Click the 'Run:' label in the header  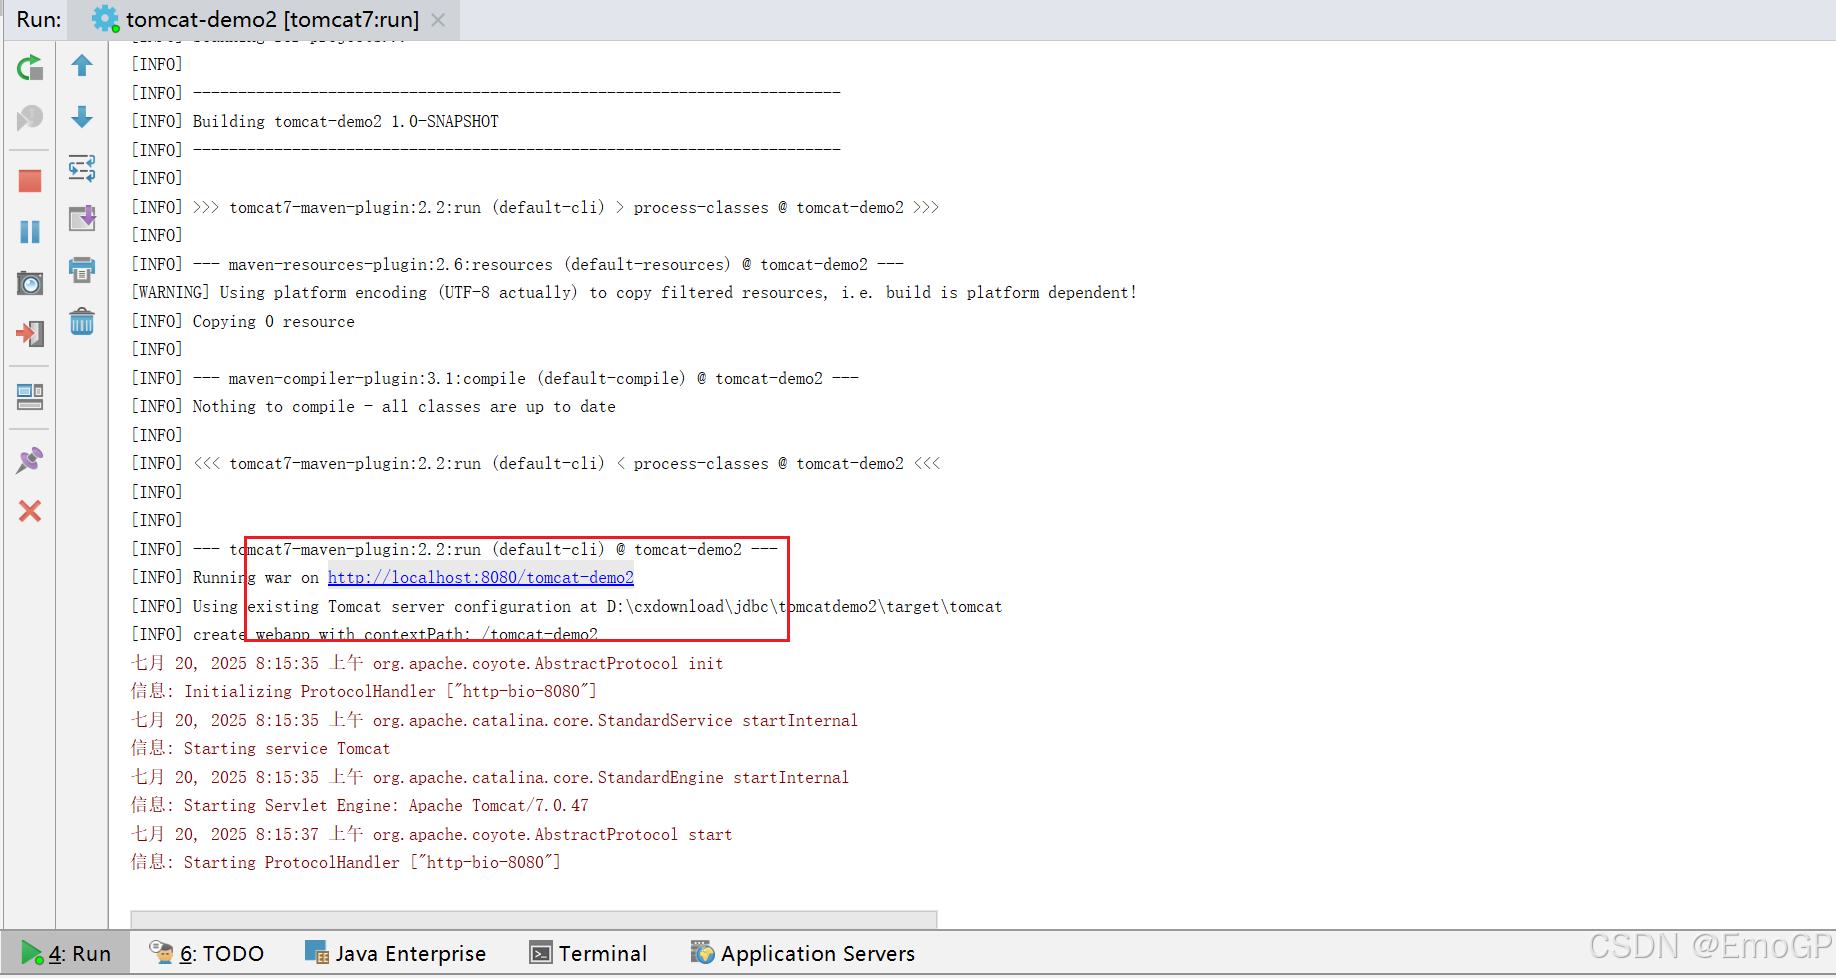coord(38,19)
